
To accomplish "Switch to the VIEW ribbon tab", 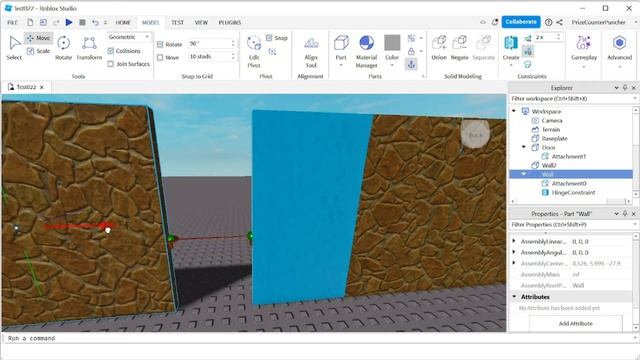I will coord(201,22).
